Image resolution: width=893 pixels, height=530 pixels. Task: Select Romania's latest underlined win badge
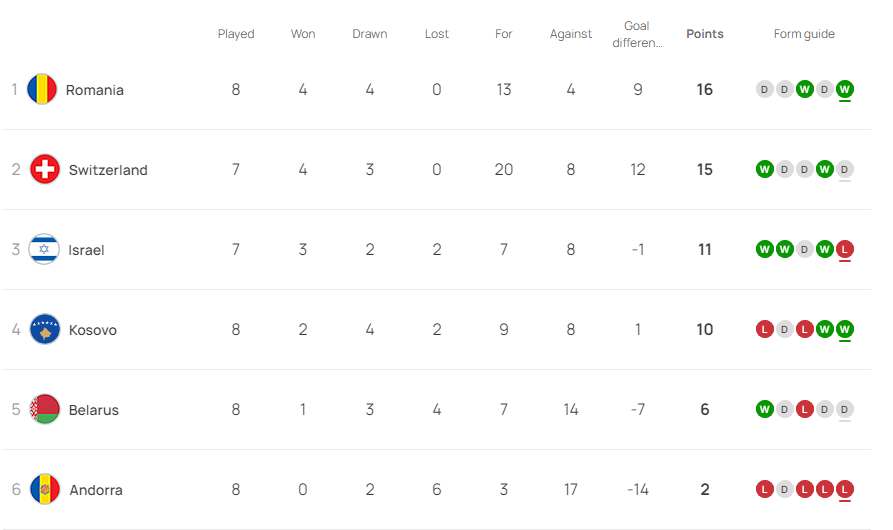click(845, 89)
